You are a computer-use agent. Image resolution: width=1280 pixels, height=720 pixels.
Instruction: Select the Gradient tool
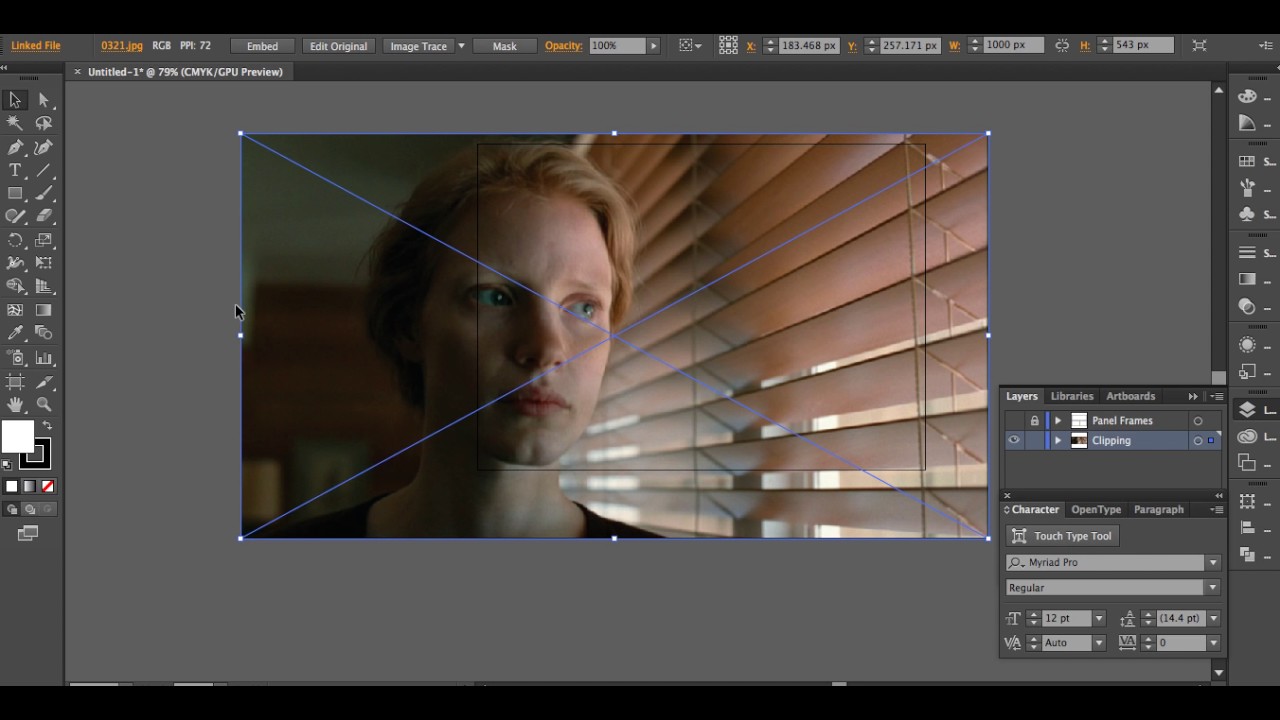click(x=44, y=310)
